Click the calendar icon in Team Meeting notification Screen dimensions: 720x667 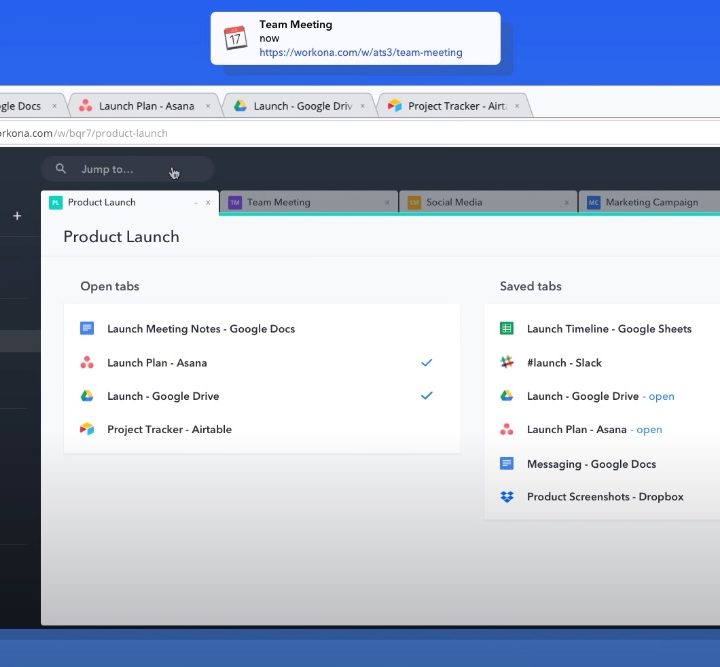pyautogui.click(x=235, y=38)
